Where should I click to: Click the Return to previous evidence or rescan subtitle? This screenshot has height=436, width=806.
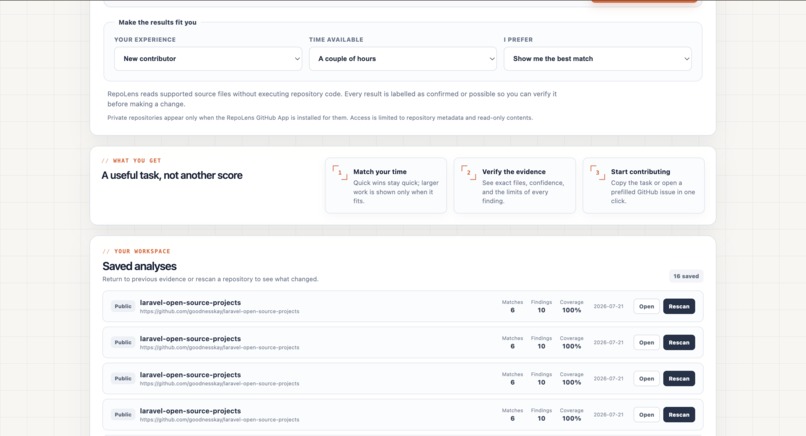point(210,279)
